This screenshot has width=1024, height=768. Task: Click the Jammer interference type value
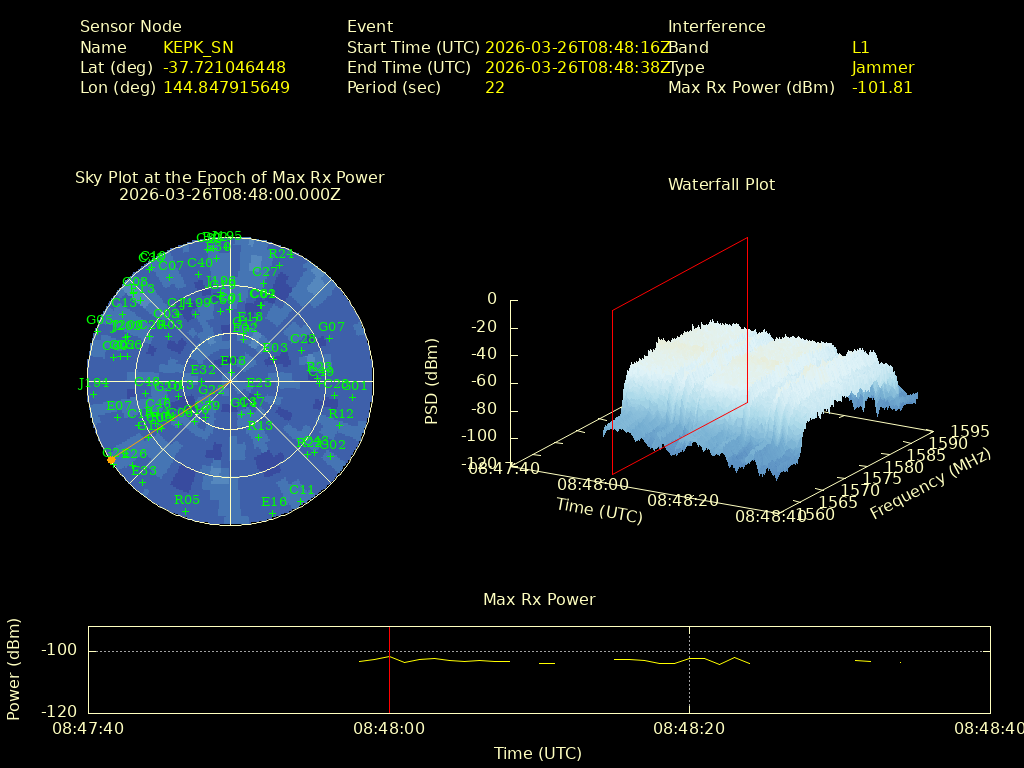[882, 67]
